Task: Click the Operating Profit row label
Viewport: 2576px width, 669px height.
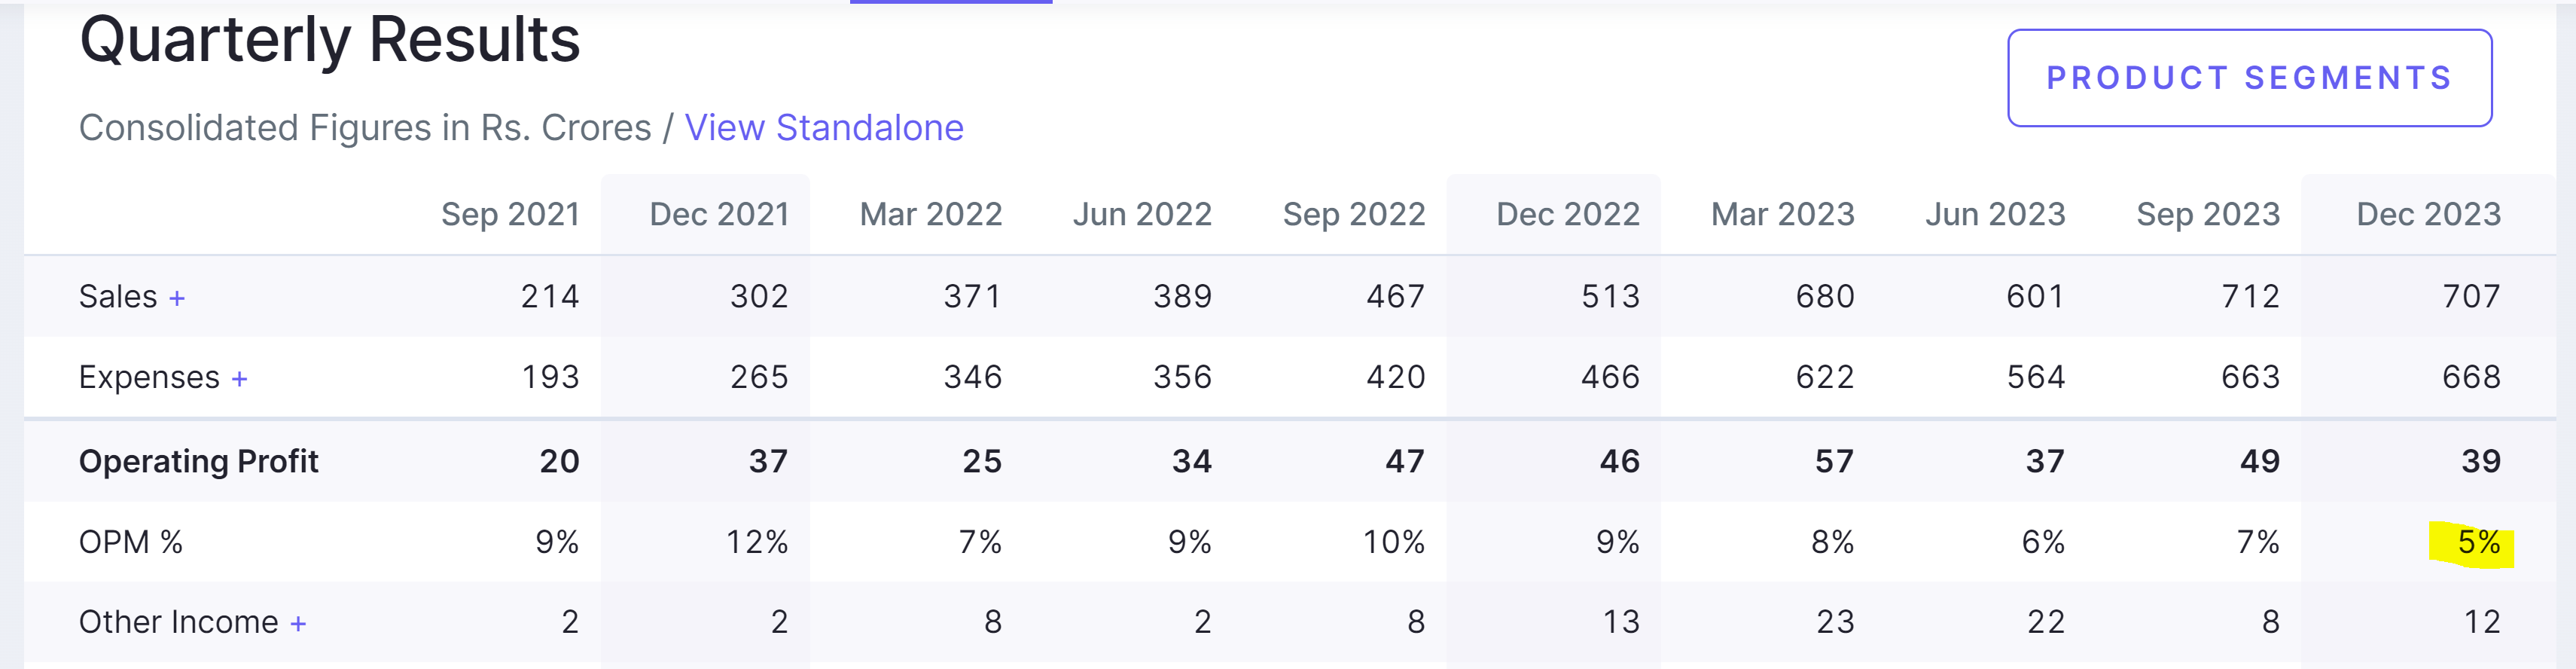Action: pyautogui.click(x=198, y=461)
